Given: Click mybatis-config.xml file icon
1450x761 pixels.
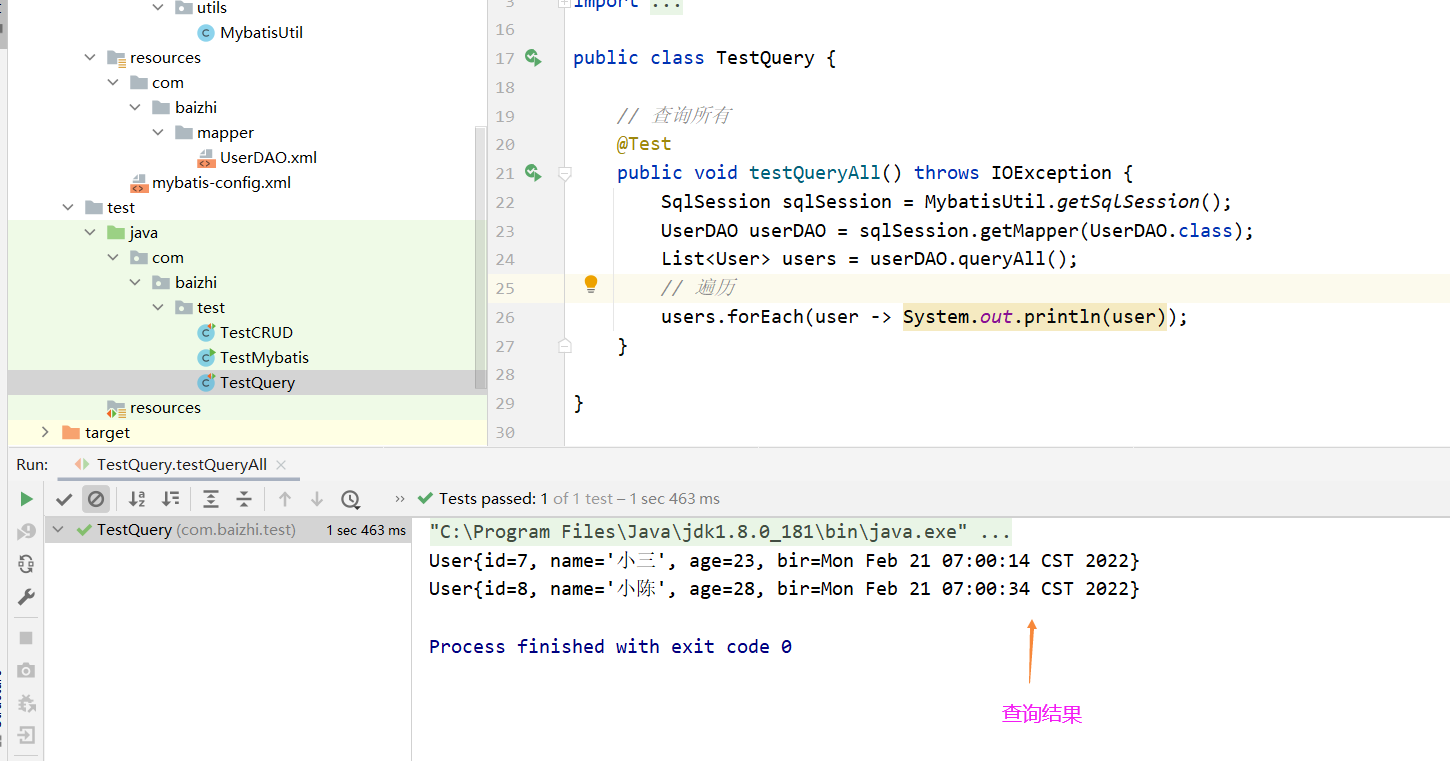Looking at the screenshot, I should [139, 183].
